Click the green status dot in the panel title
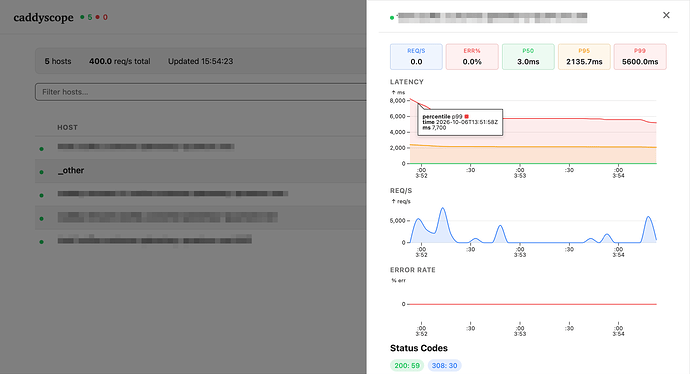690x374 pixels. [392, 18]
